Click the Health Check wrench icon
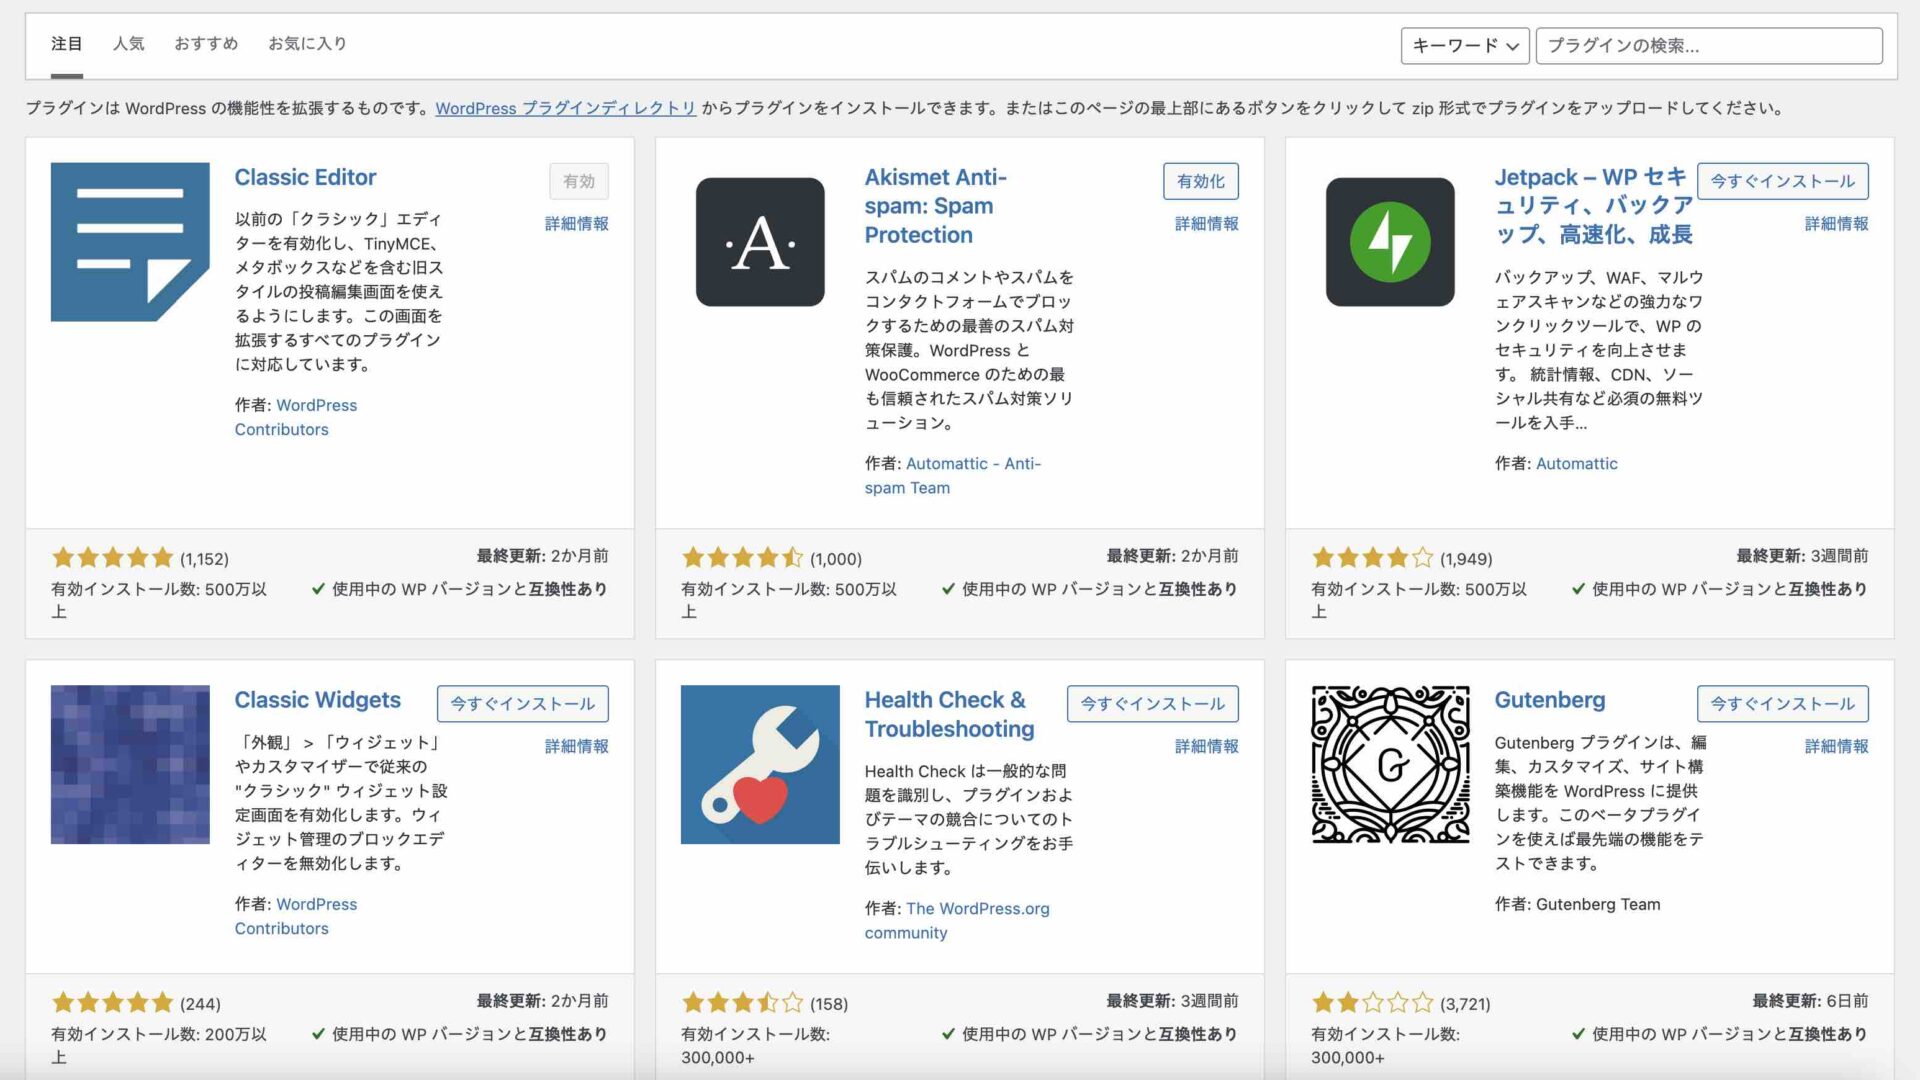 [x=760, y=764]
